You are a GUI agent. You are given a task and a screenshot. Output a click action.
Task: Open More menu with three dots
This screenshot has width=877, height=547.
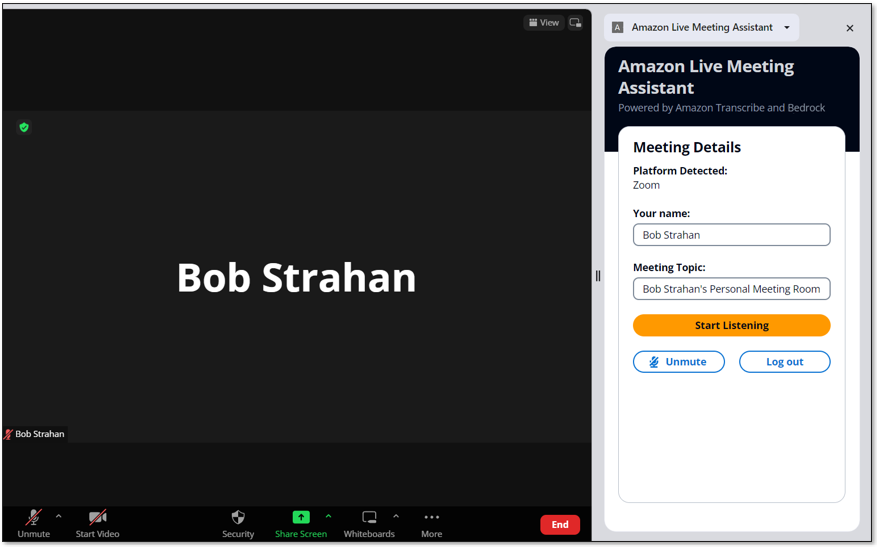(432, 524)
